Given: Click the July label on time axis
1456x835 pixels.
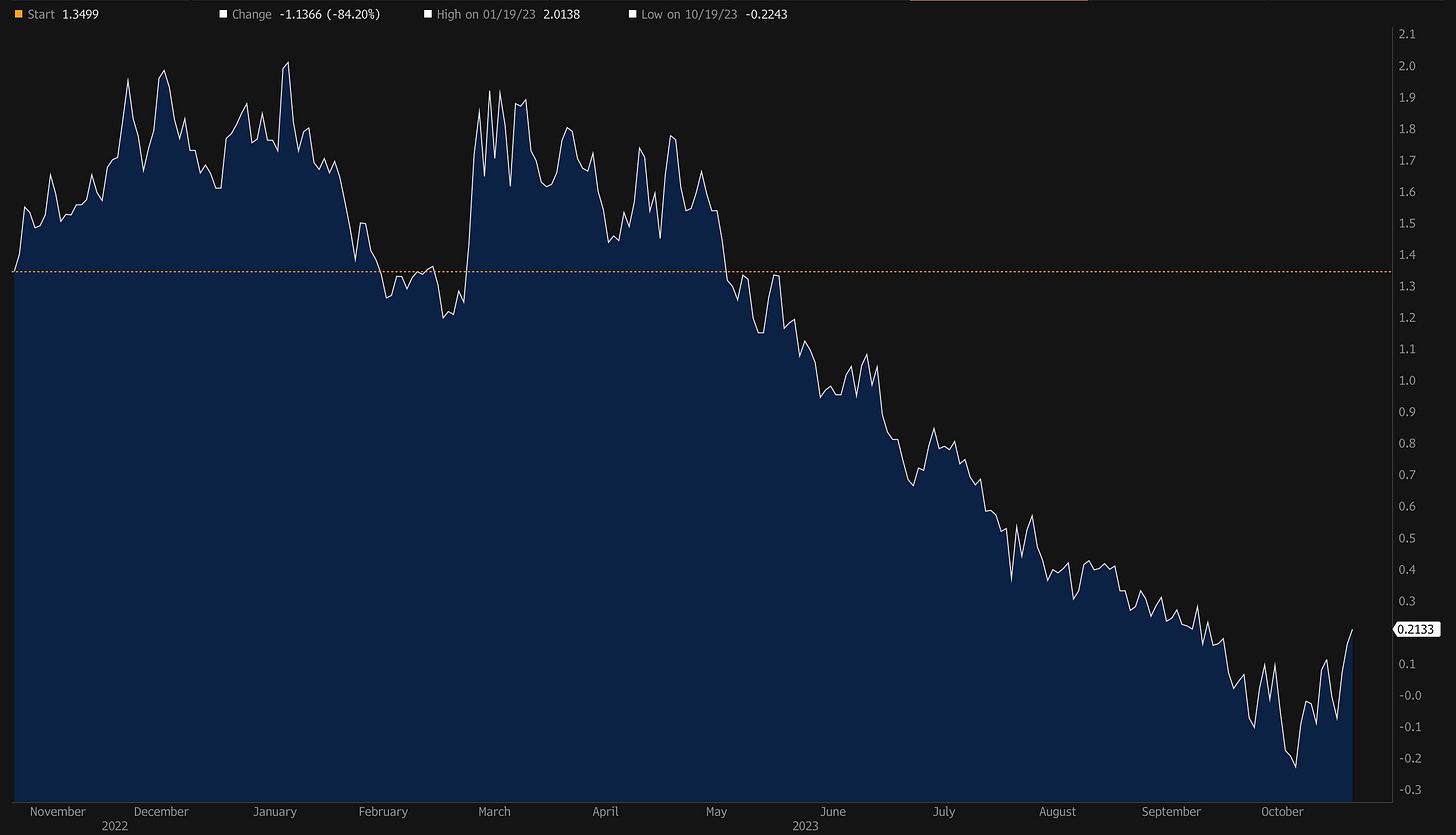Looking at the screenshot, I should pyautogui.click(x=943, y=812).
